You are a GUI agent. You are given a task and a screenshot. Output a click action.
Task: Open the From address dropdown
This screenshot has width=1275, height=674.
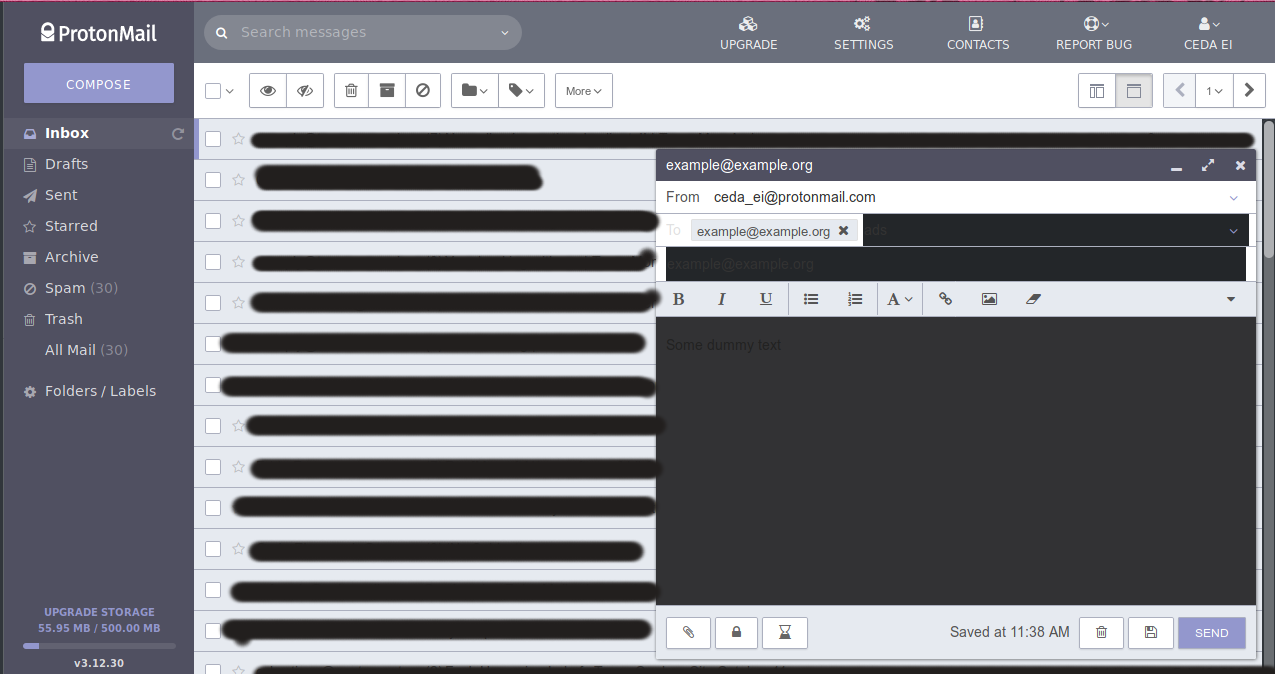[x=1233, y=198]
